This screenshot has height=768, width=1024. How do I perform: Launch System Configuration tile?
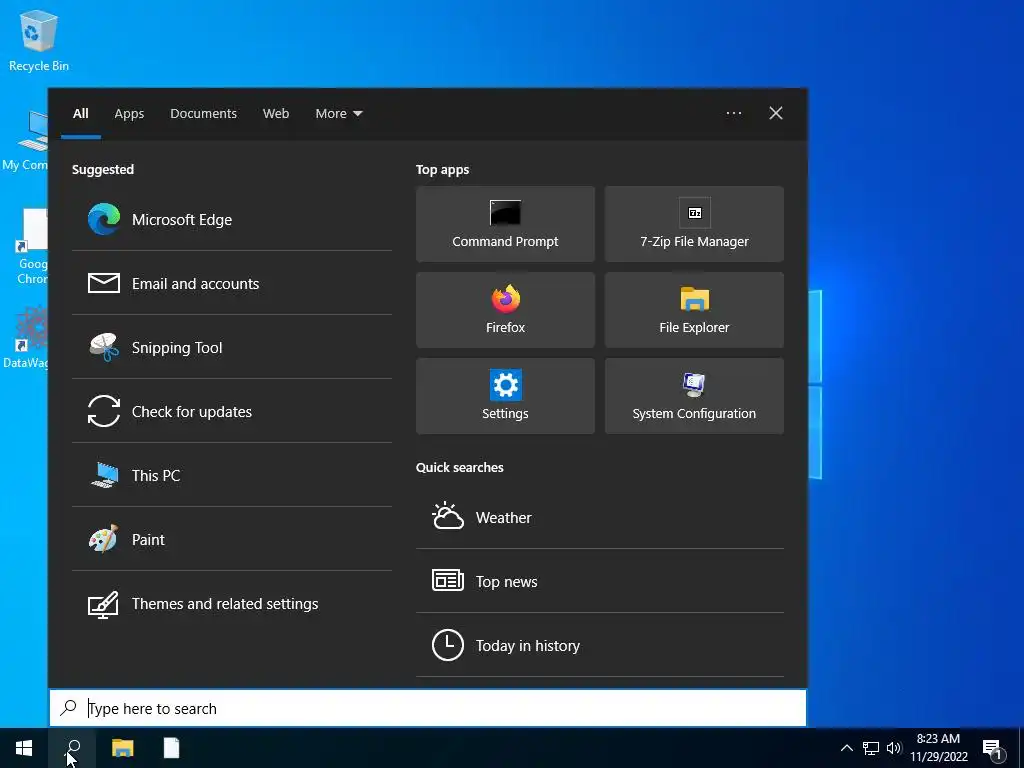coord(694,396)
